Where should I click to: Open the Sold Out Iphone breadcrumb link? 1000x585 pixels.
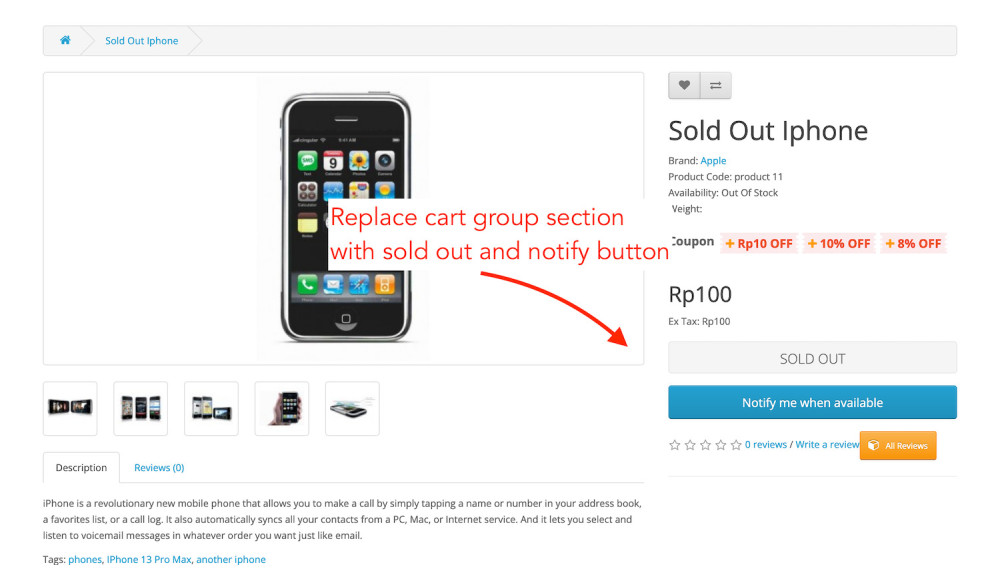pyautogui.click(x=142, y=41)
